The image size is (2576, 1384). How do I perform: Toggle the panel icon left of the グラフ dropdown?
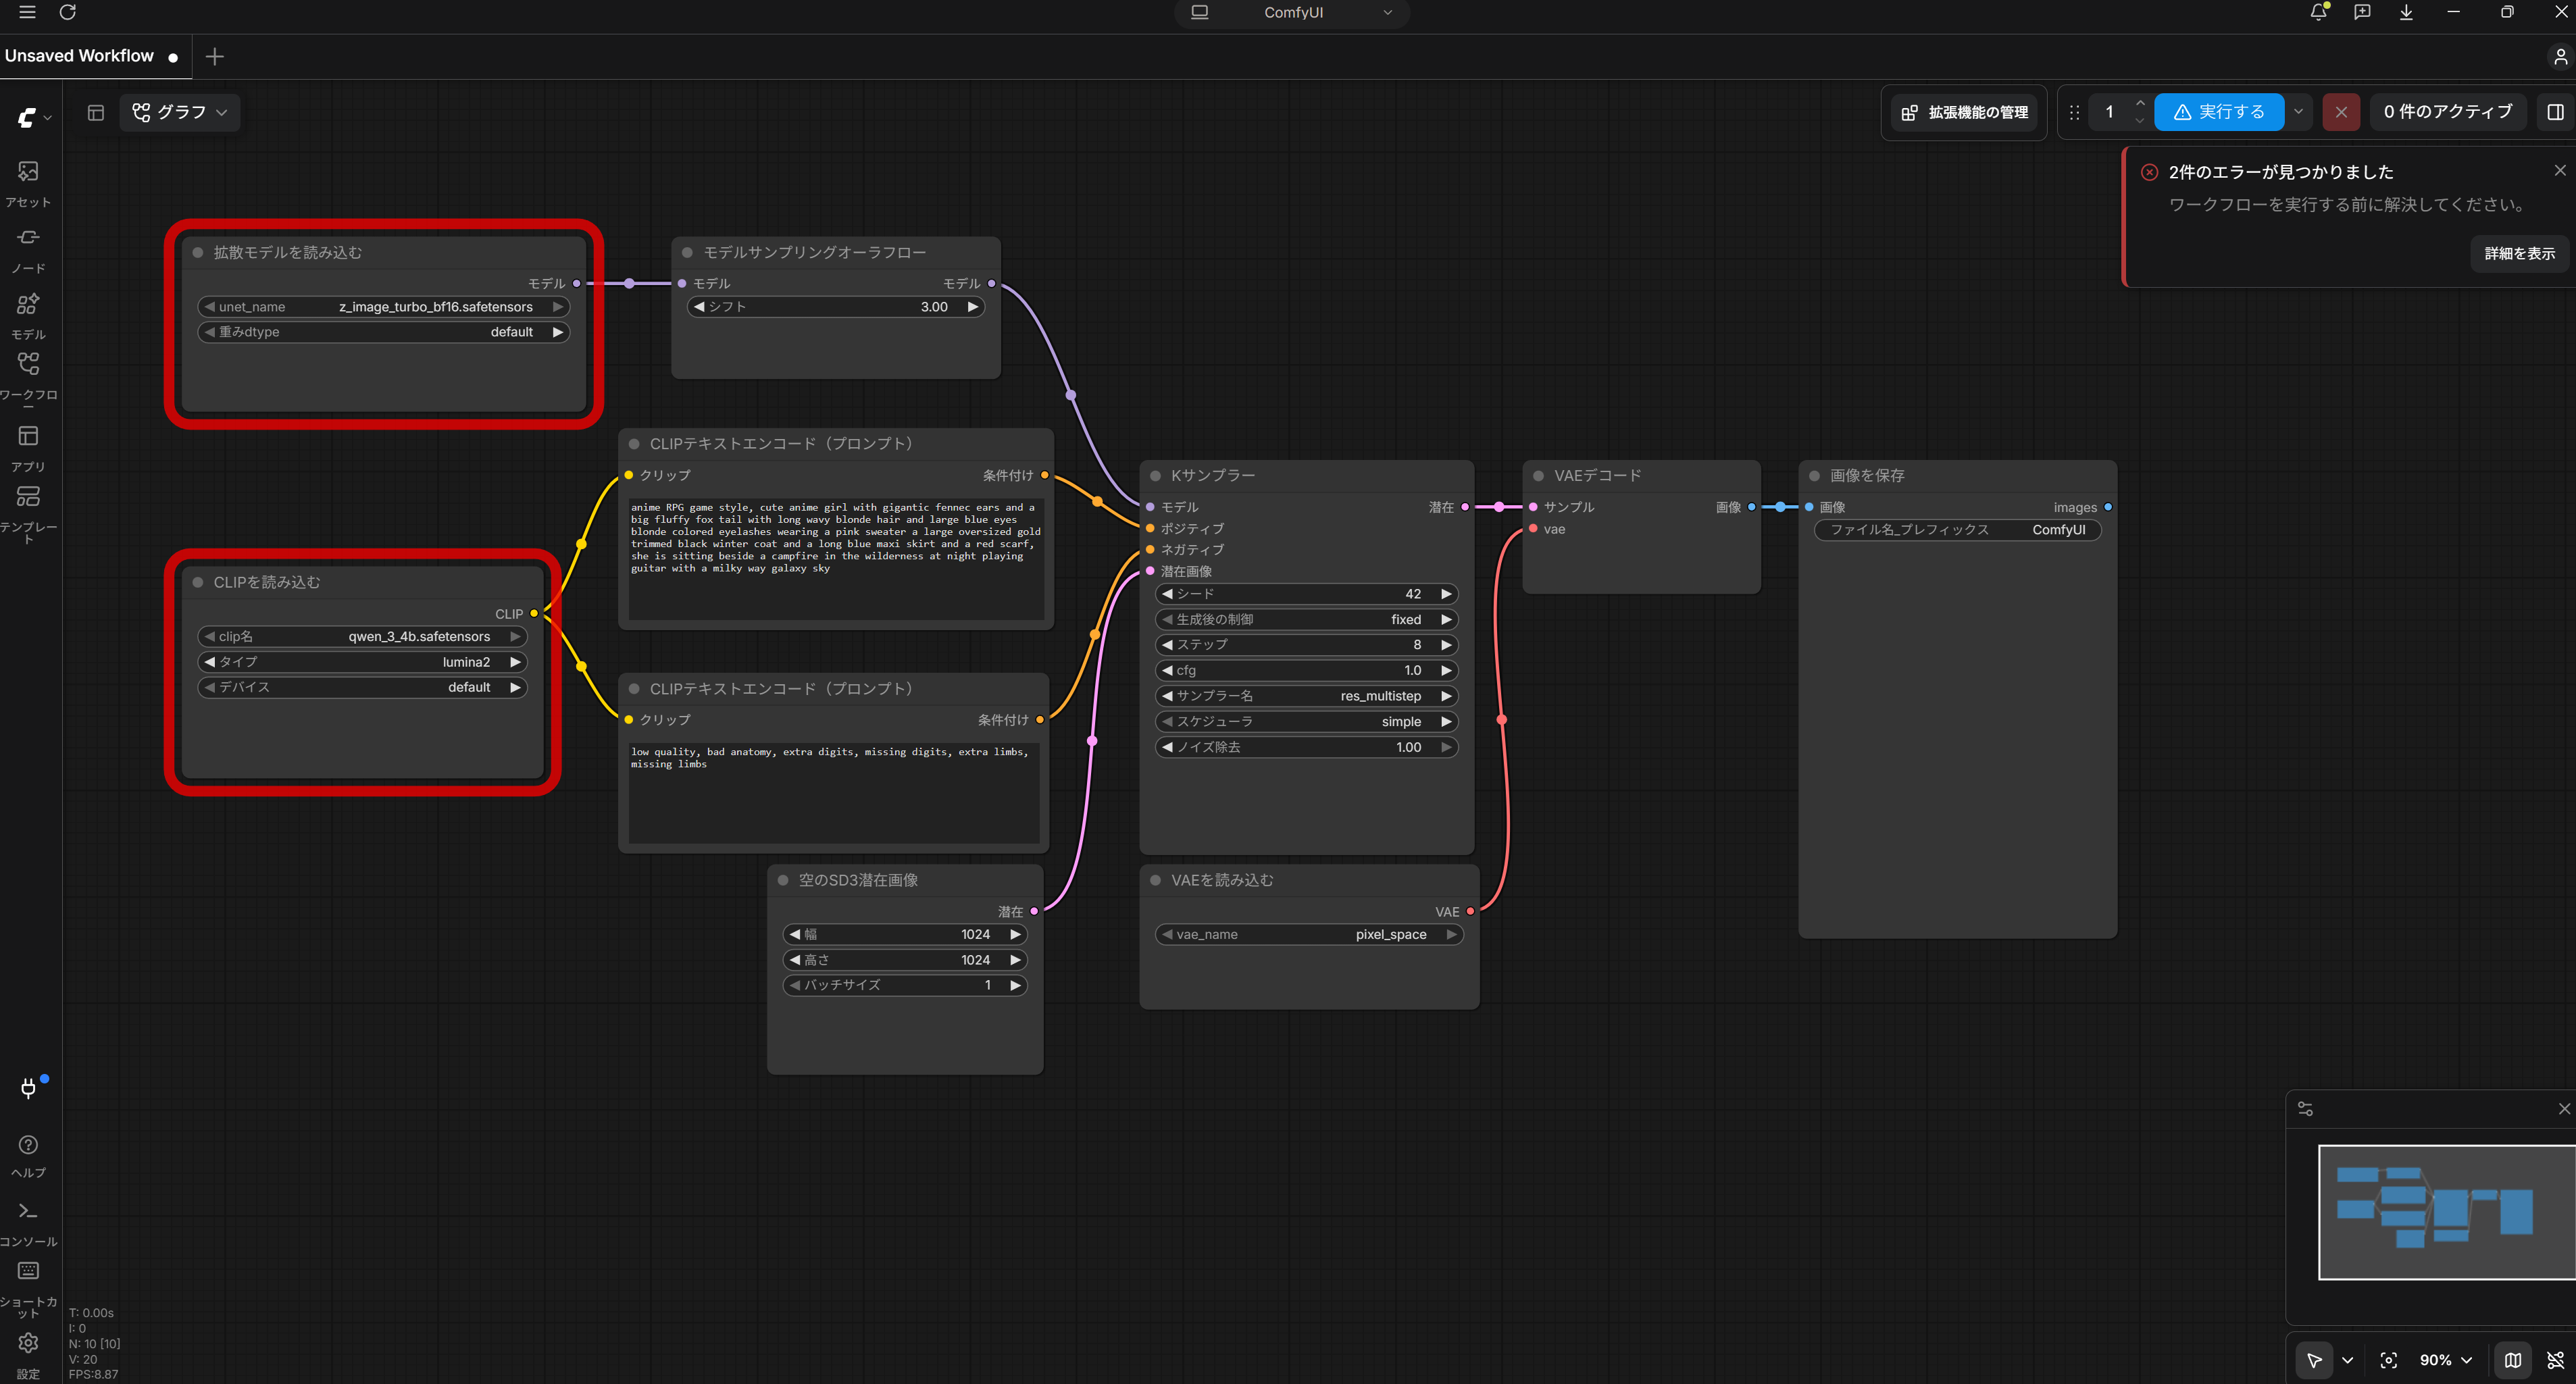96,113
